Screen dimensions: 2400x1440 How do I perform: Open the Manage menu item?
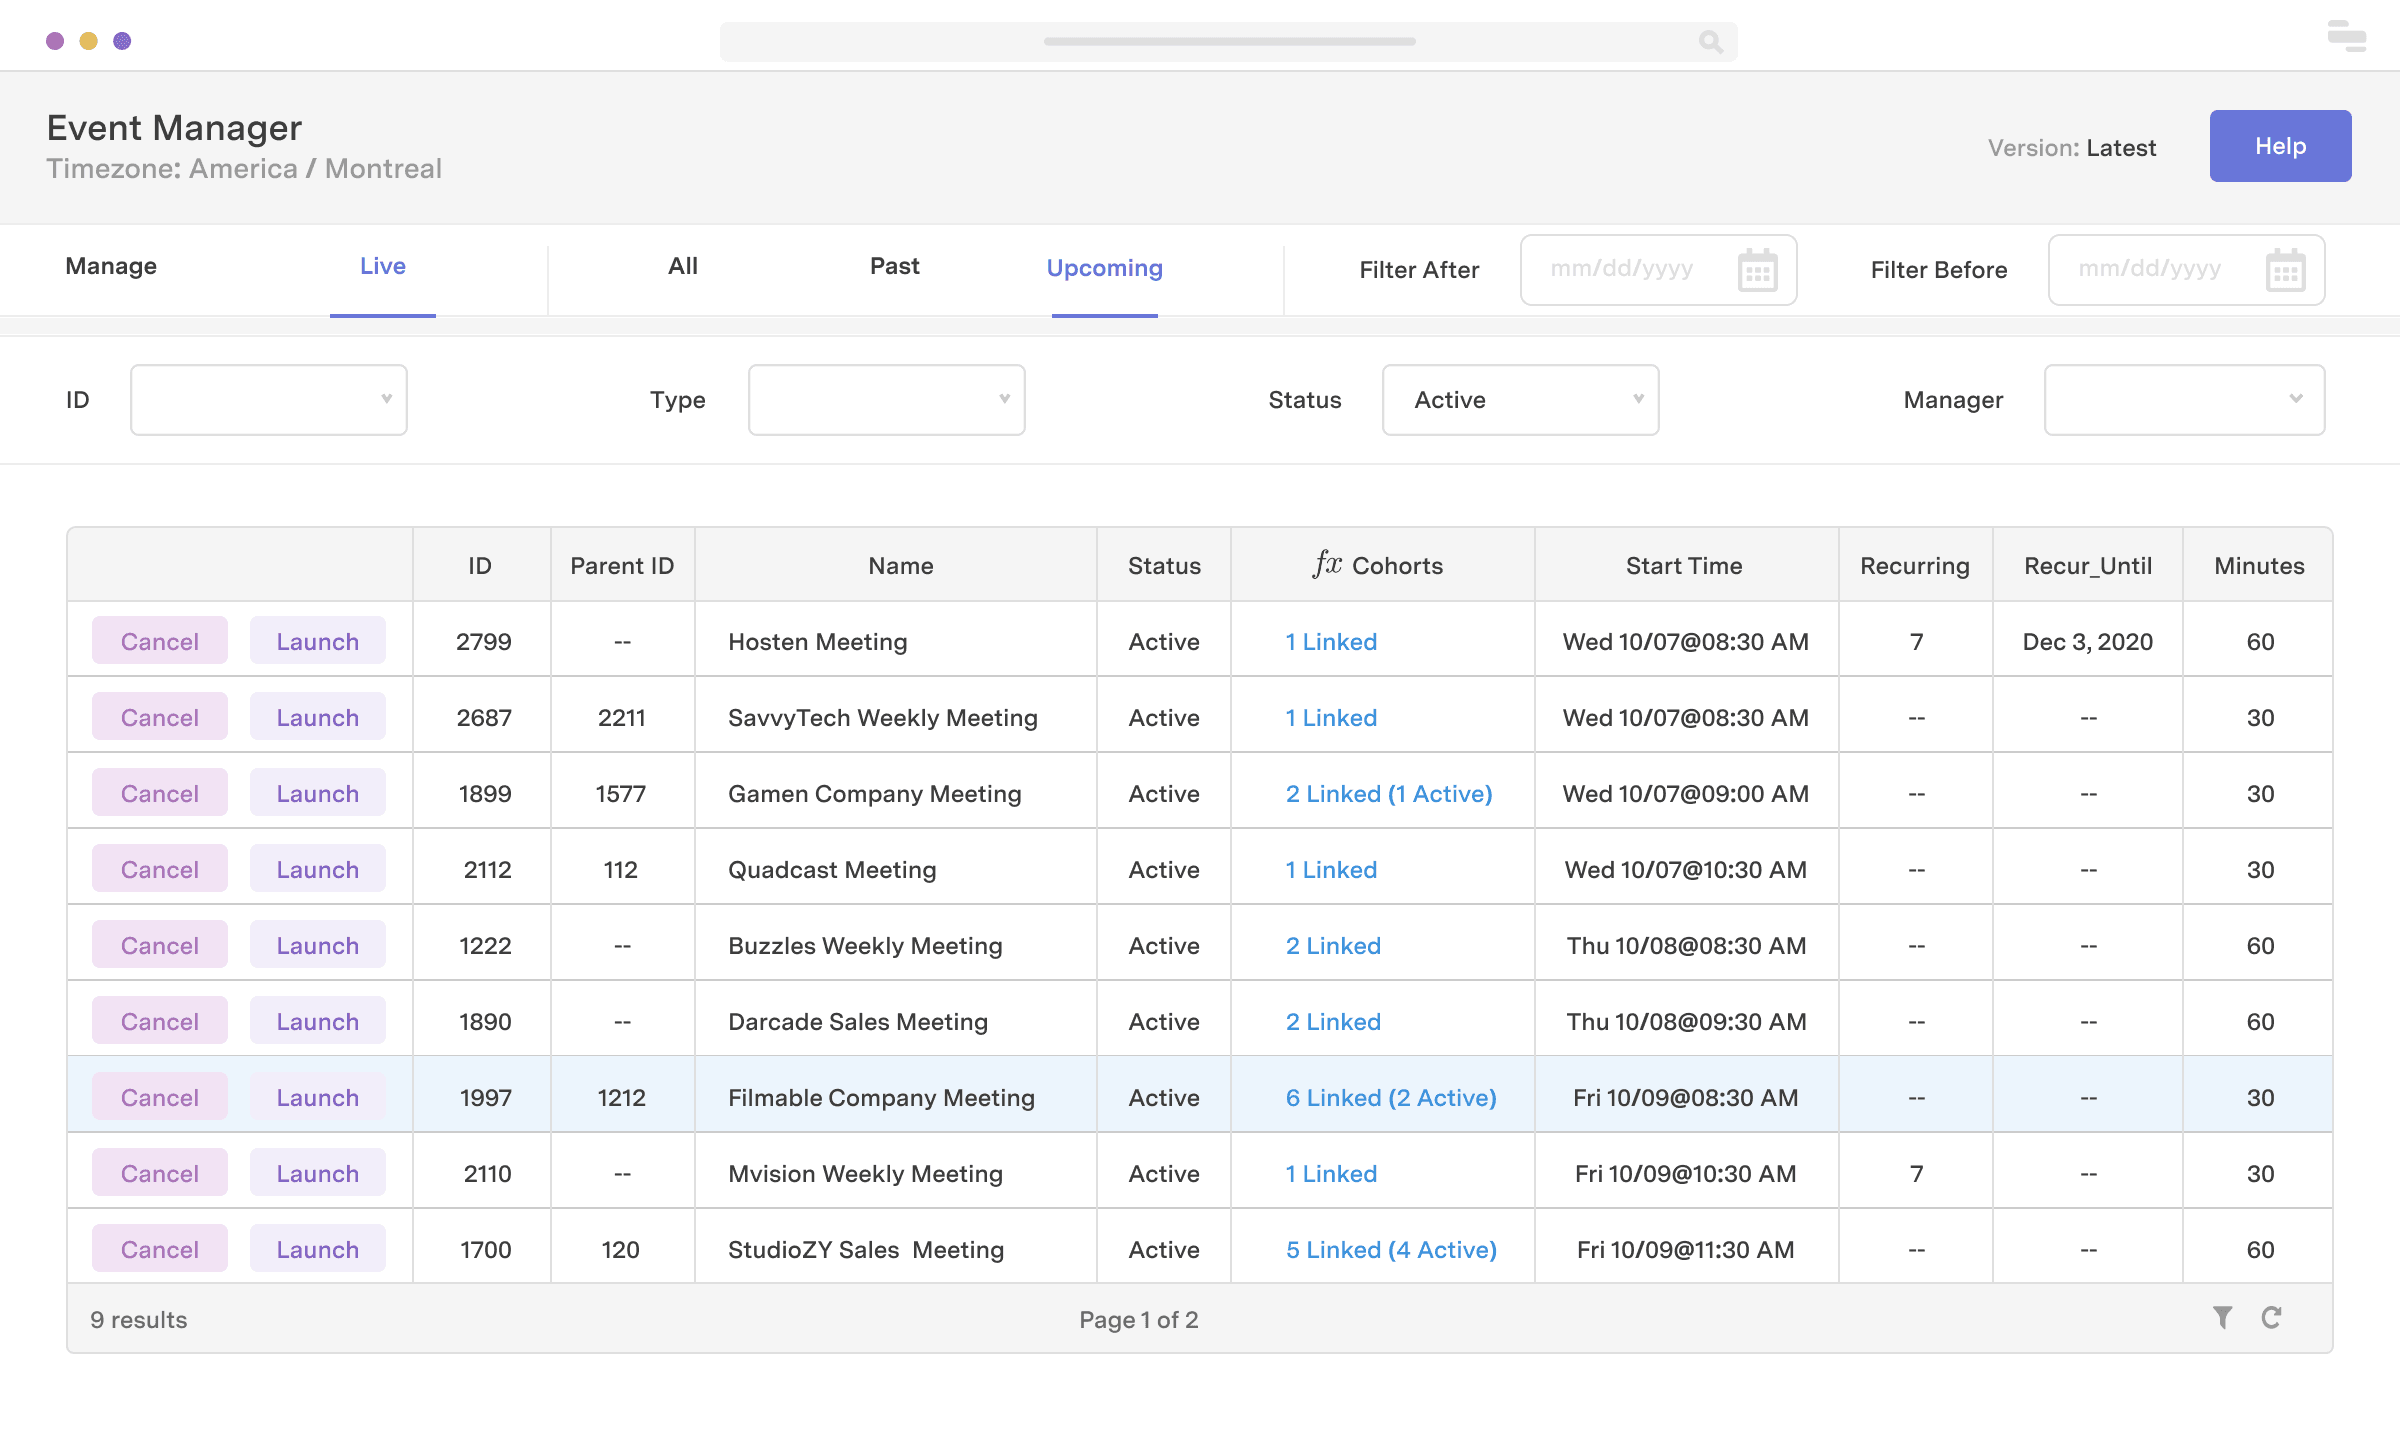pos(110,265)
